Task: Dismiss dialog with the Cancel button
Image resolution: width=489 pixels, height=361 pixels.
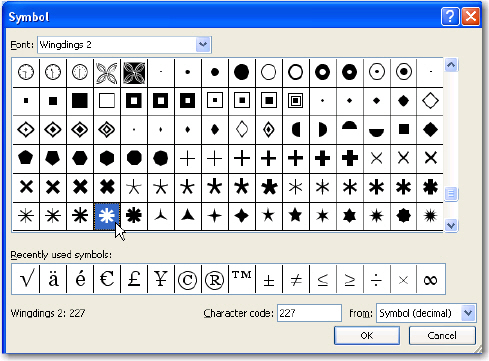Action: click(442, 336)
